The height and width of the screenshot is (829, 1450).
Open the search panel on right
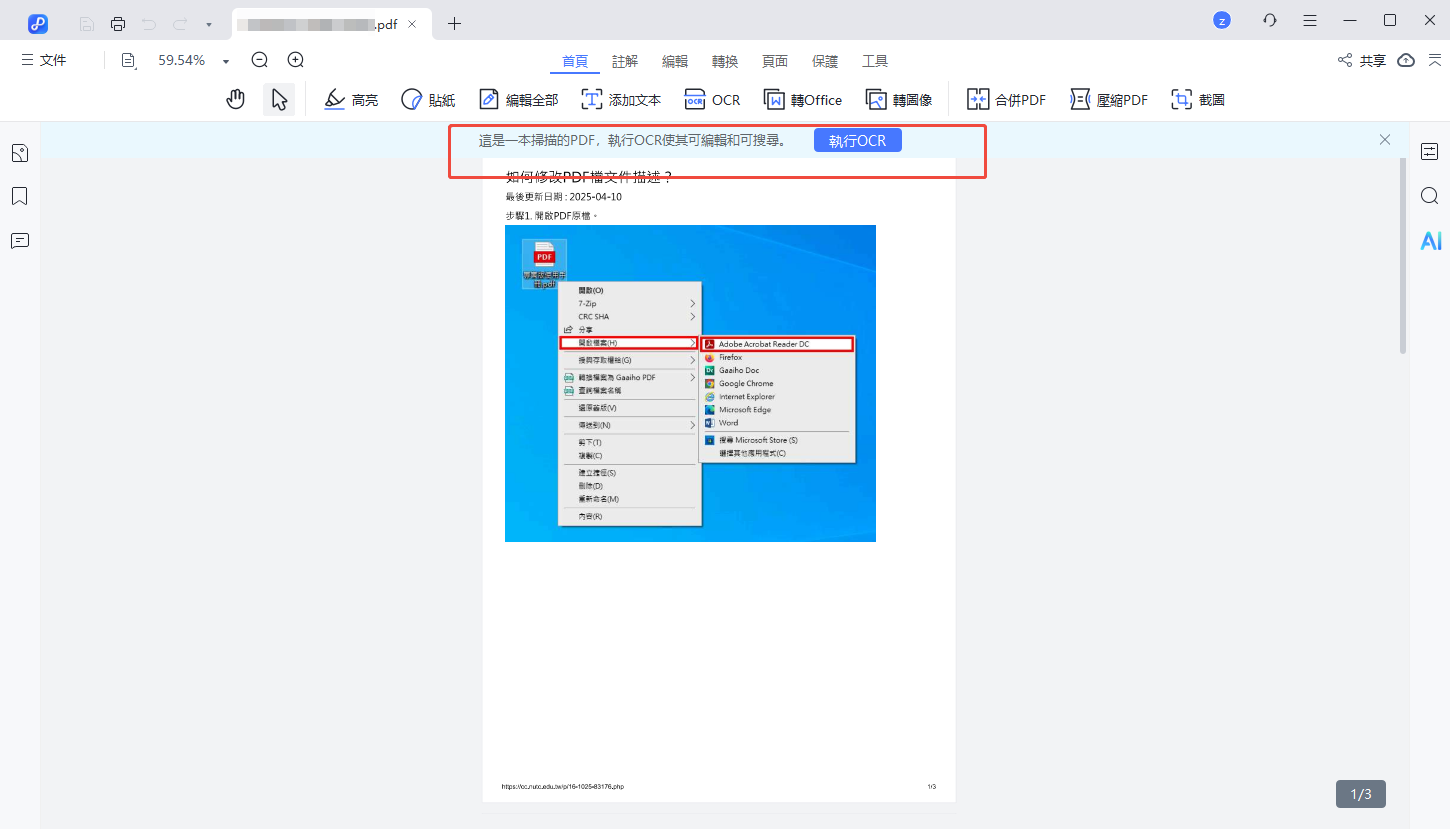coord(1430,196)
